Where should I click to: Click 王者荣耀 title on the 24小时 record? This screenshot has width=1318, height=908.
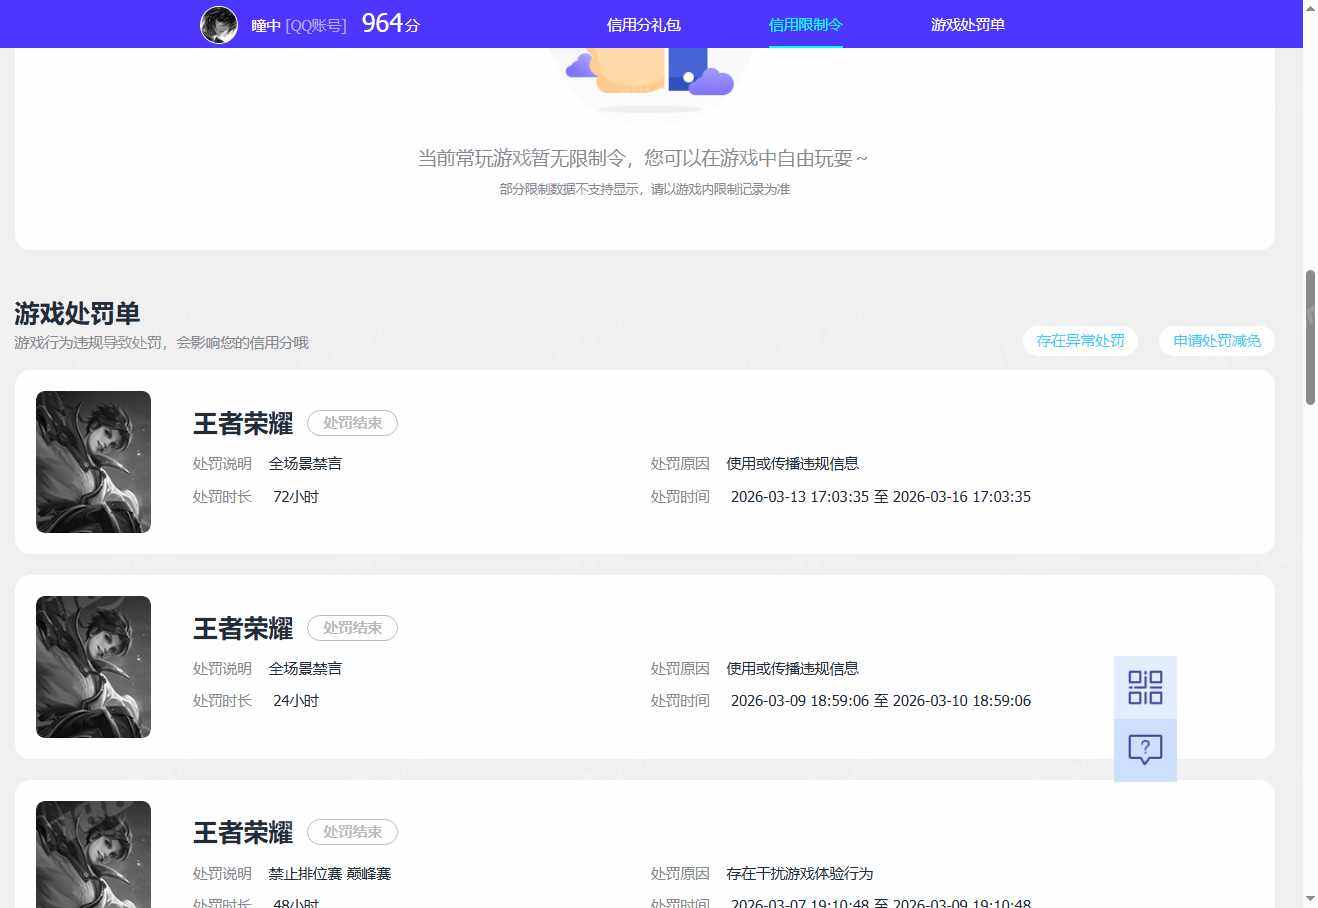(x=243, y=629)
